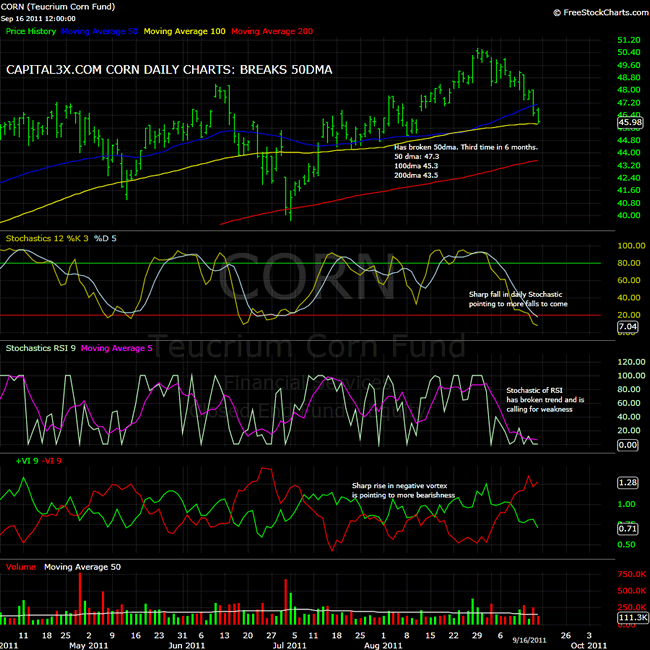
Task: Click the 'Has broken 50dma' annotation text
Action: tap(466, 147)
